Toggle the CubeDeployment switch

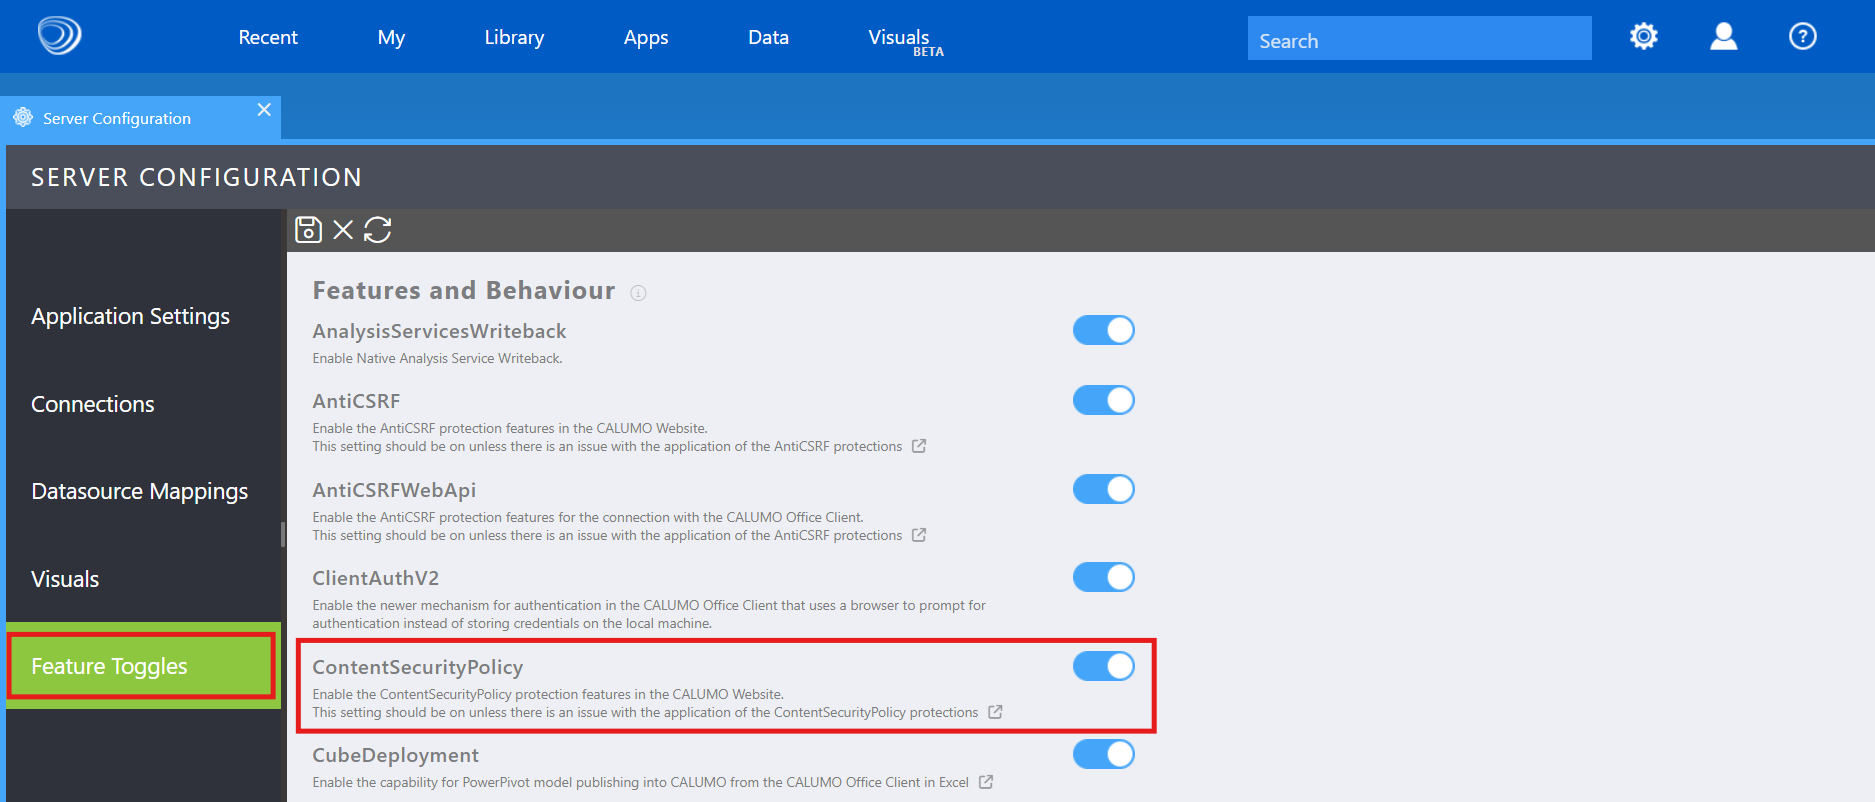tap(1104, 754)
